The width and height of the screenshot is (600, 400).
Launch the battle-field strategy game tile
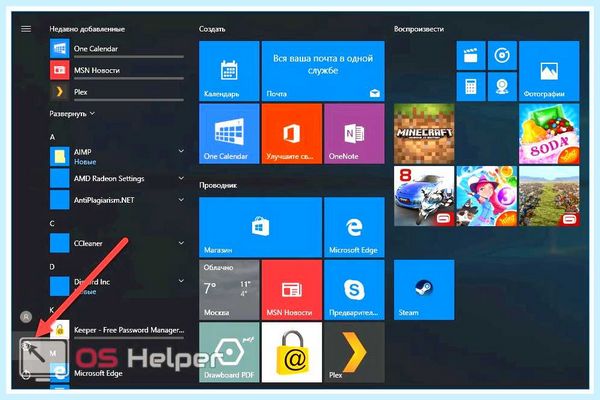(x=549, y=196)
